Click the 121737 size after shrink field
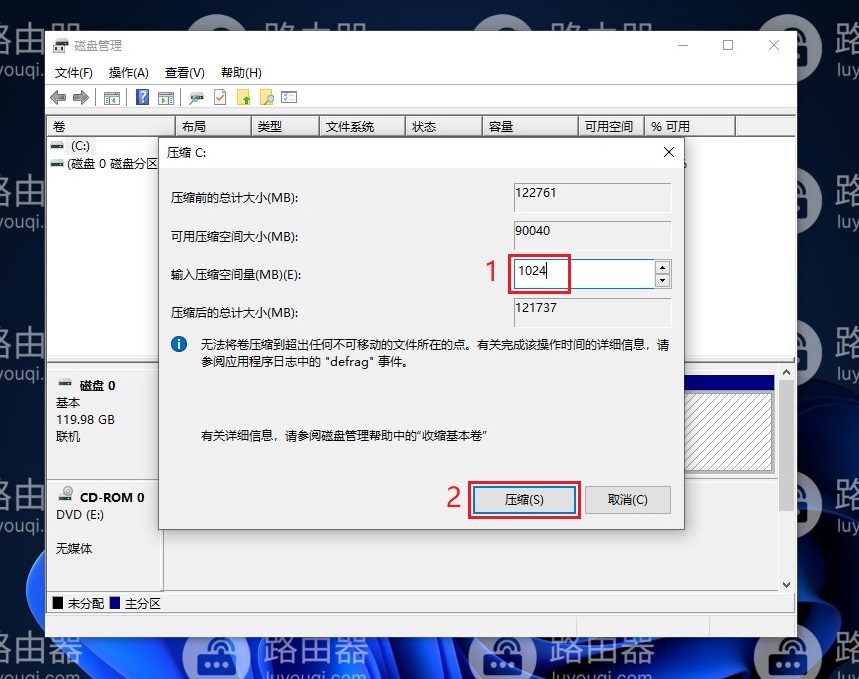 pos(592,312)
